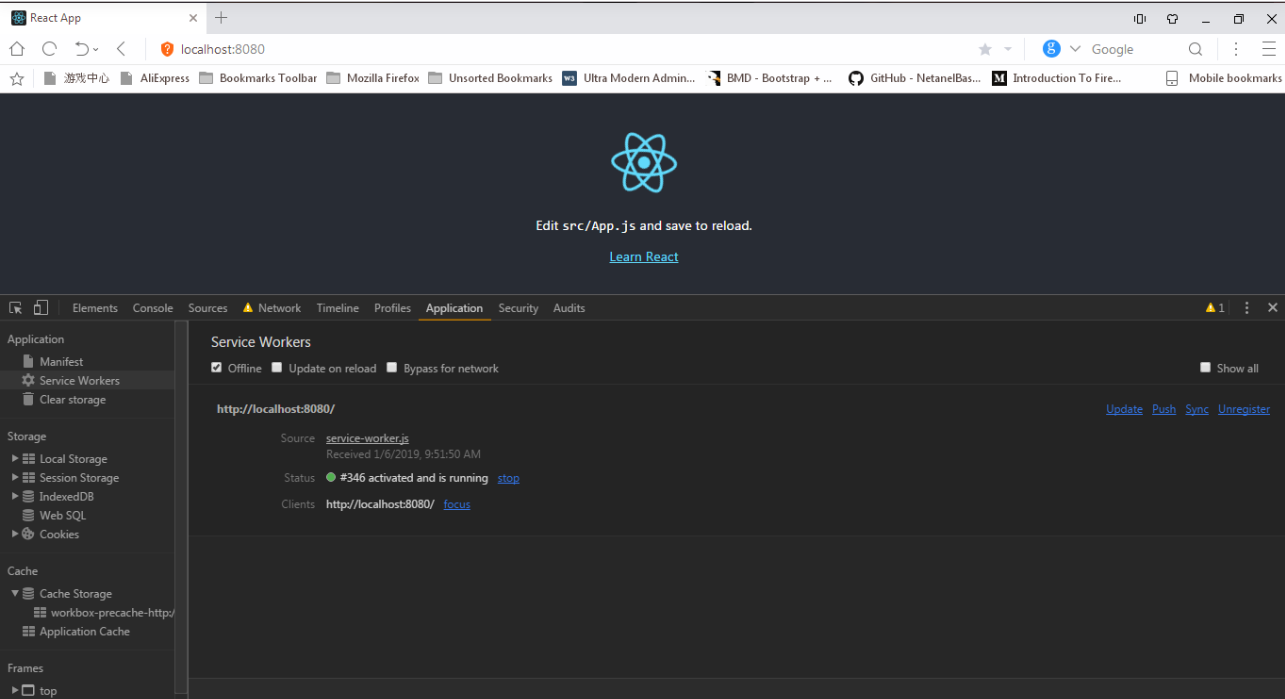This screenshot has height=699, width=1285.
Task: Open the DevTools three-dot menu
Action: [1247, 308]
